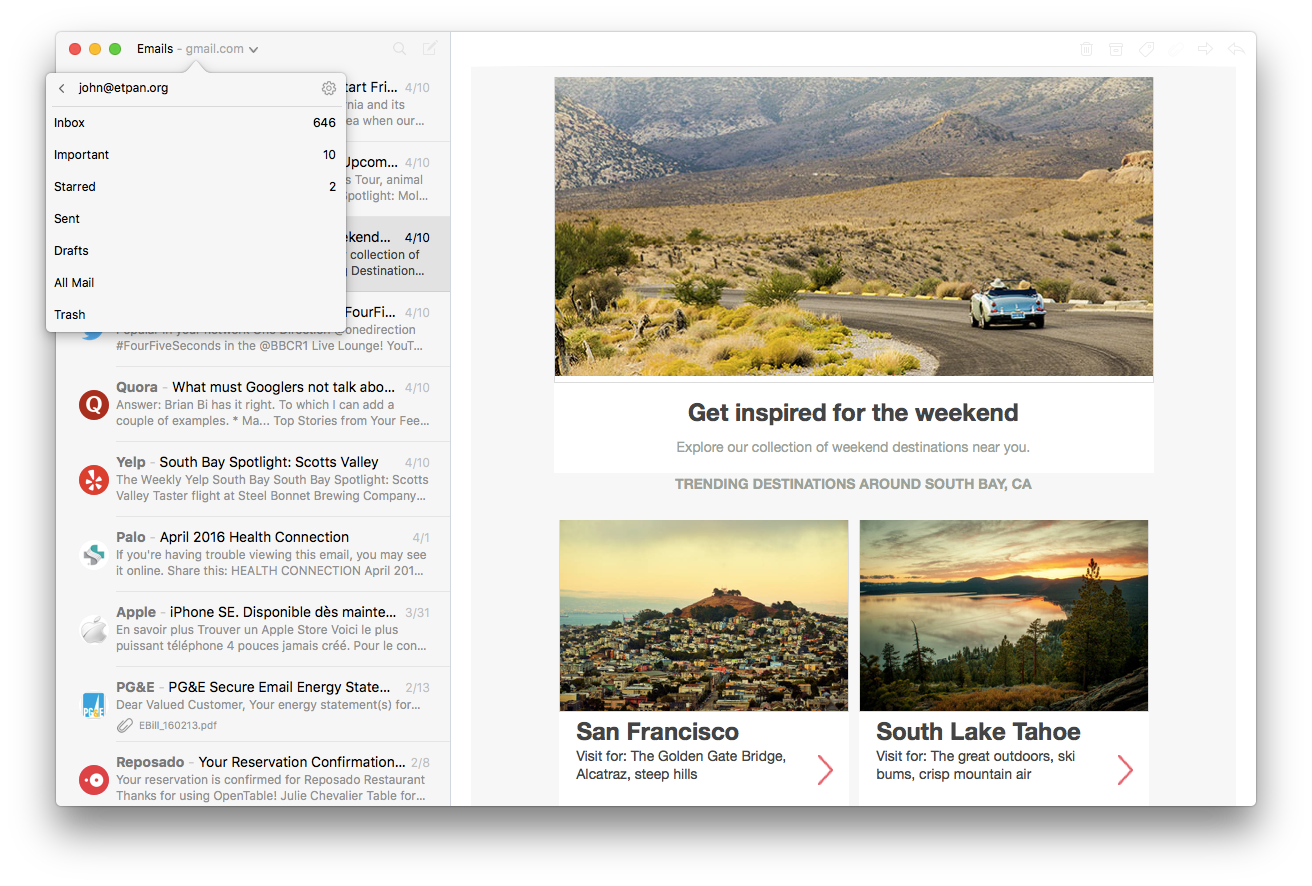Click the red arrow on the South Lake Tahoe card
Viewport: 1312px width, 886px height.
pos(1125,769)
